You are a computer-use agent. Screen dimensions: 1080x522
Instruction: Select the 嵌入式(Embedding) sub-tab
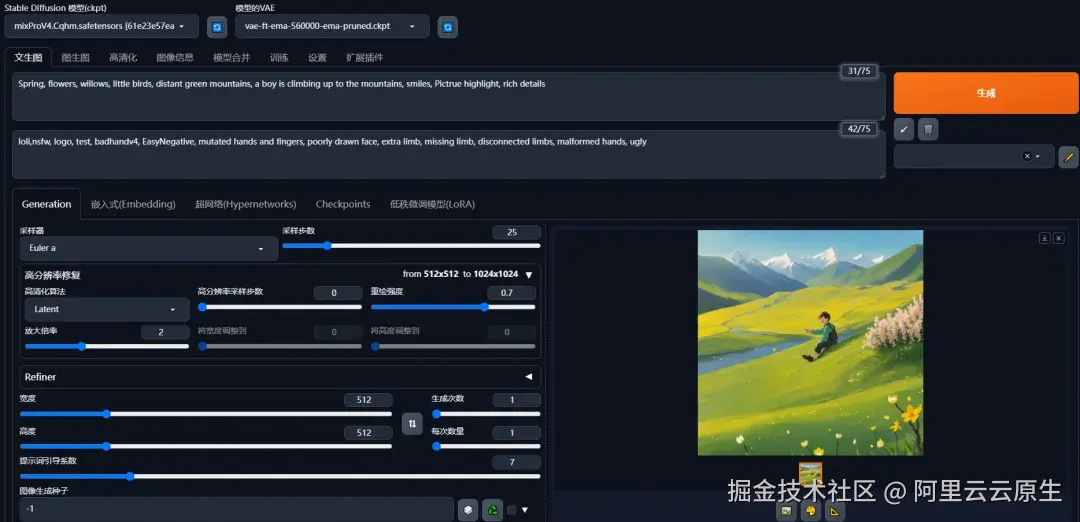tap(133, 204)
